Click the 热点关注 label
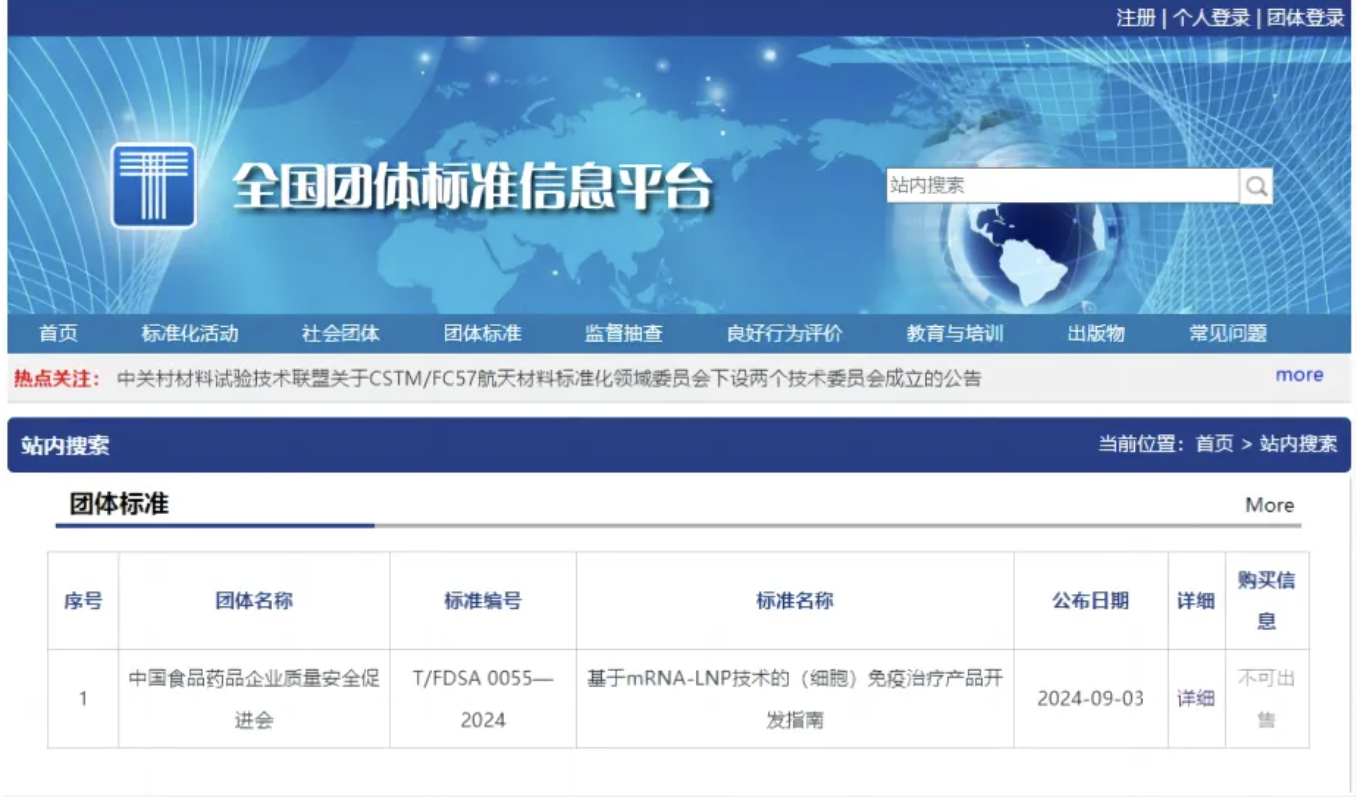The width and height of the screenshot is (1356, 800). (x=57, y=378)
